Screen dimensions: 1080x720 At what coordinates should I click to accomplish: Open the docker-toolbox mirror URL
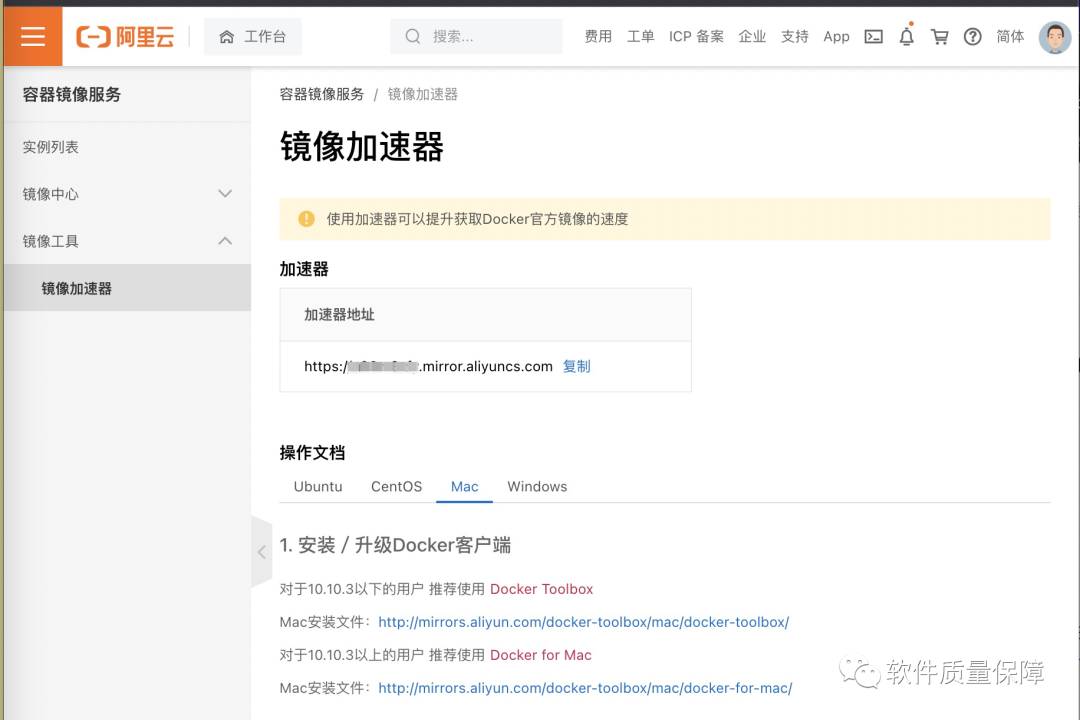pyautogui.click(x=583, y=622)
